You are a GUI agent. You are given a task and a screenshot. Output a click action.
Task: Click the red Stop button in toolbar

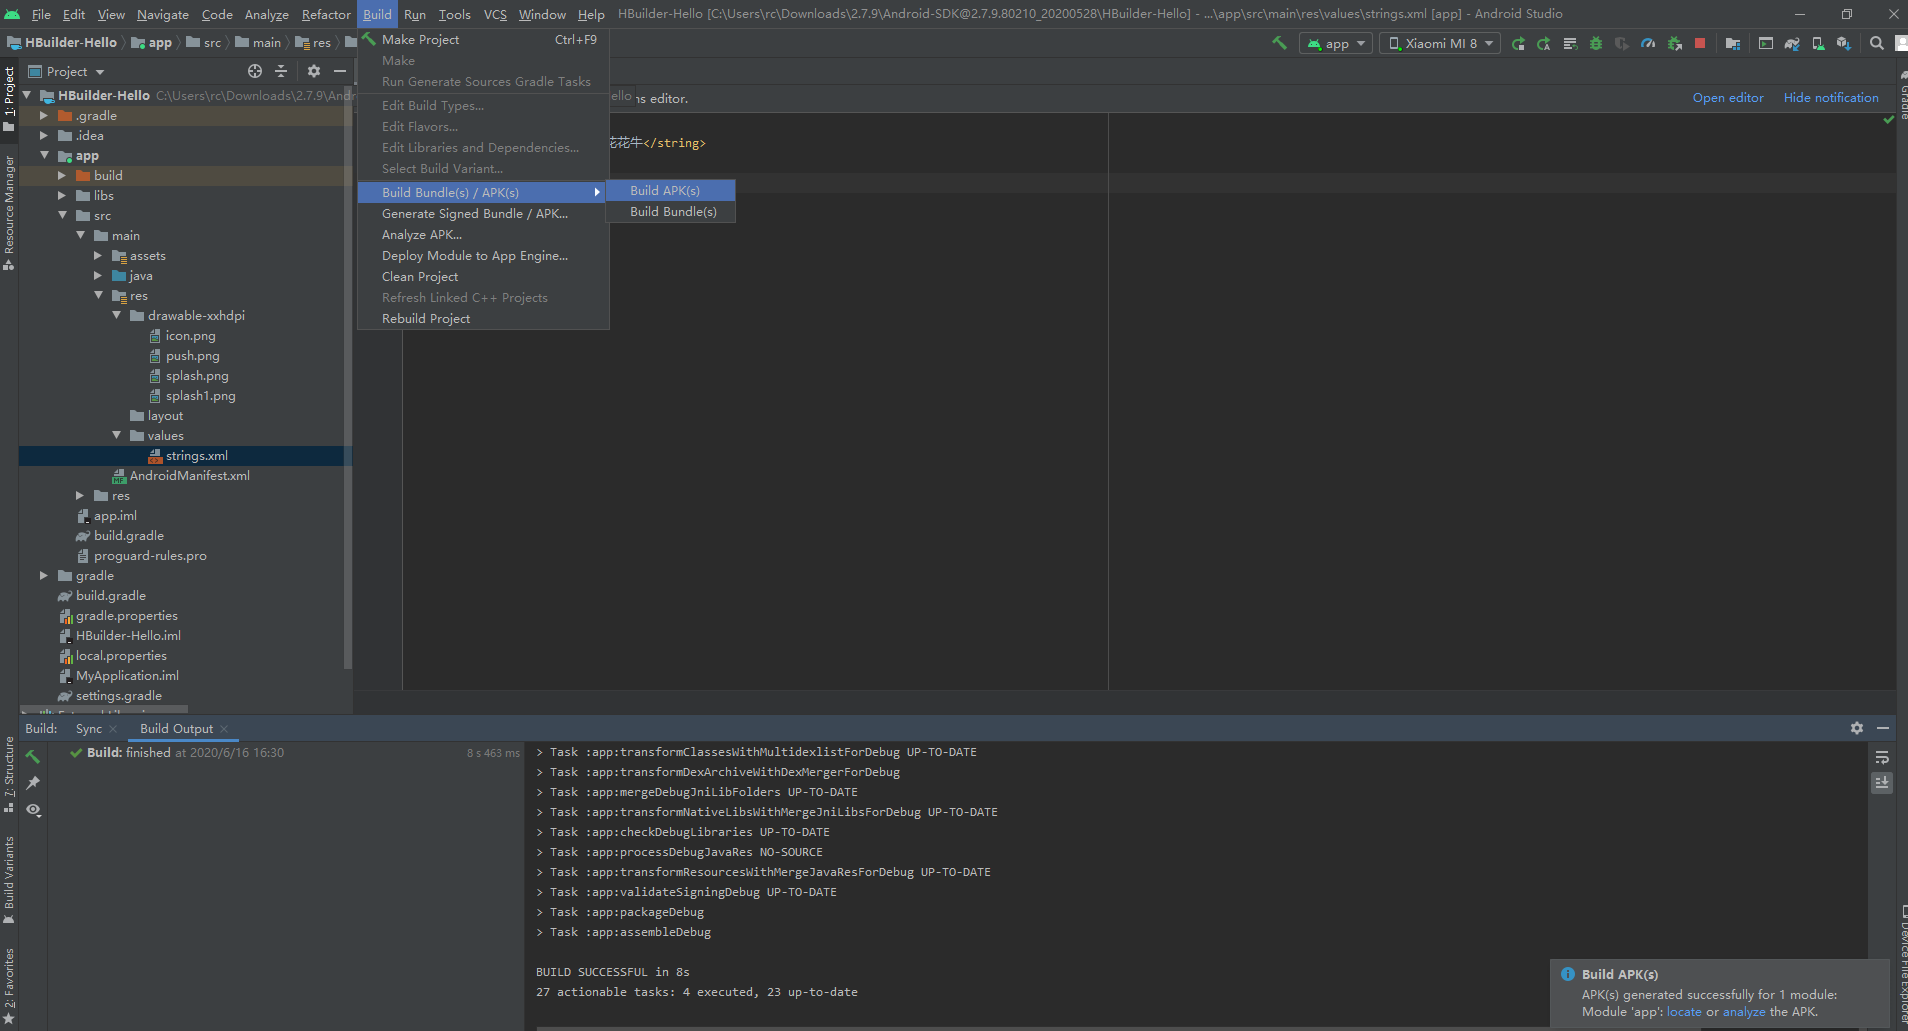1700,43
